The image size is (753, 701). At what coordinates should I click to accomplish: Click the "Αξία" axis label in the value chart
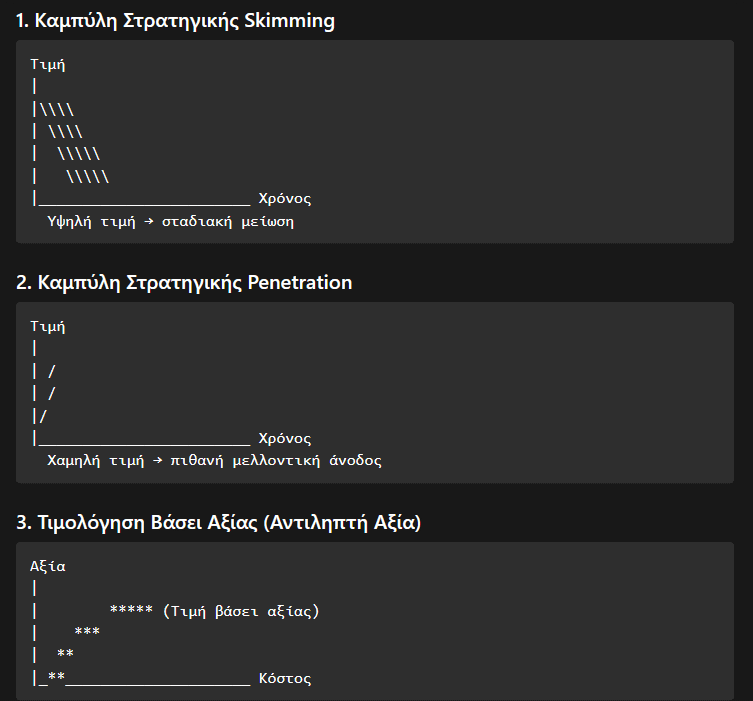[x=48, y=566]
